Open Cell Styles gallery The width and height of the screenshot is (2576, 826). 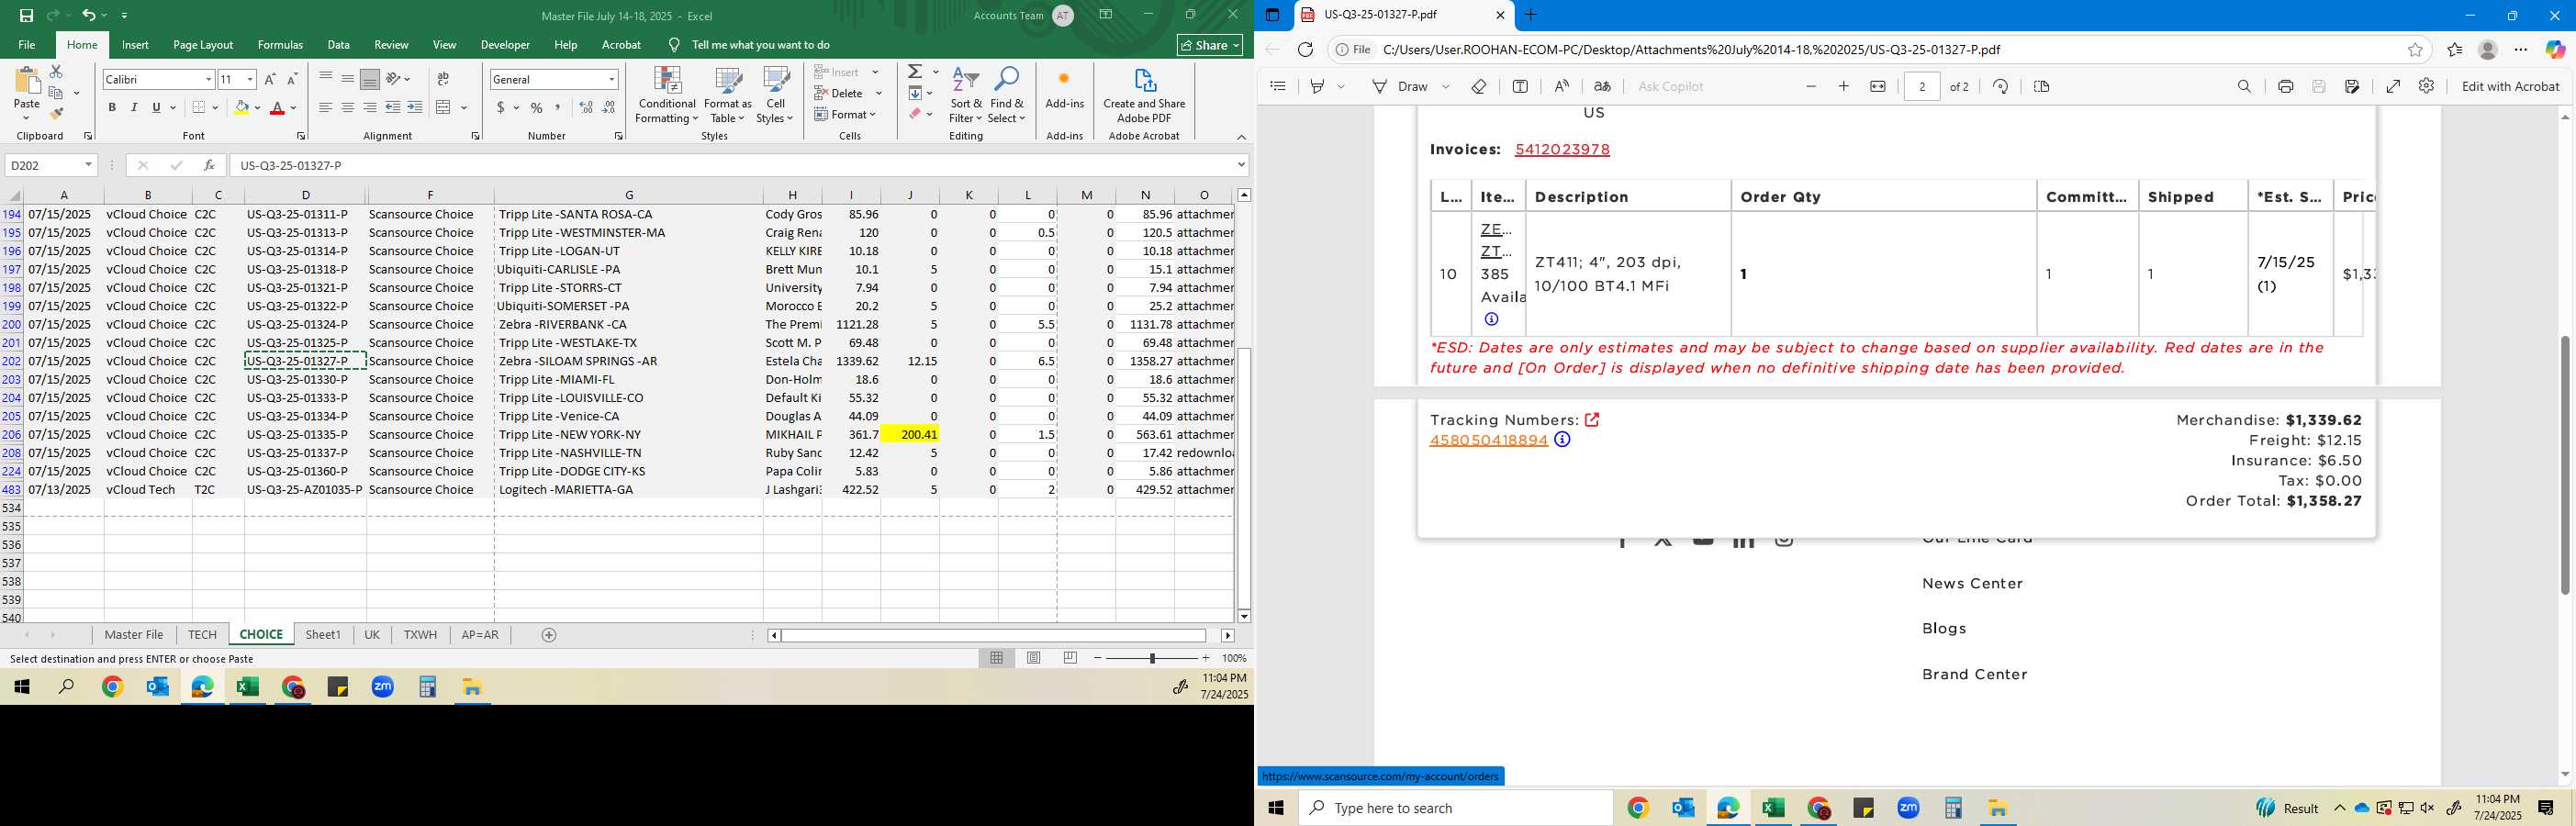(775, 96)
